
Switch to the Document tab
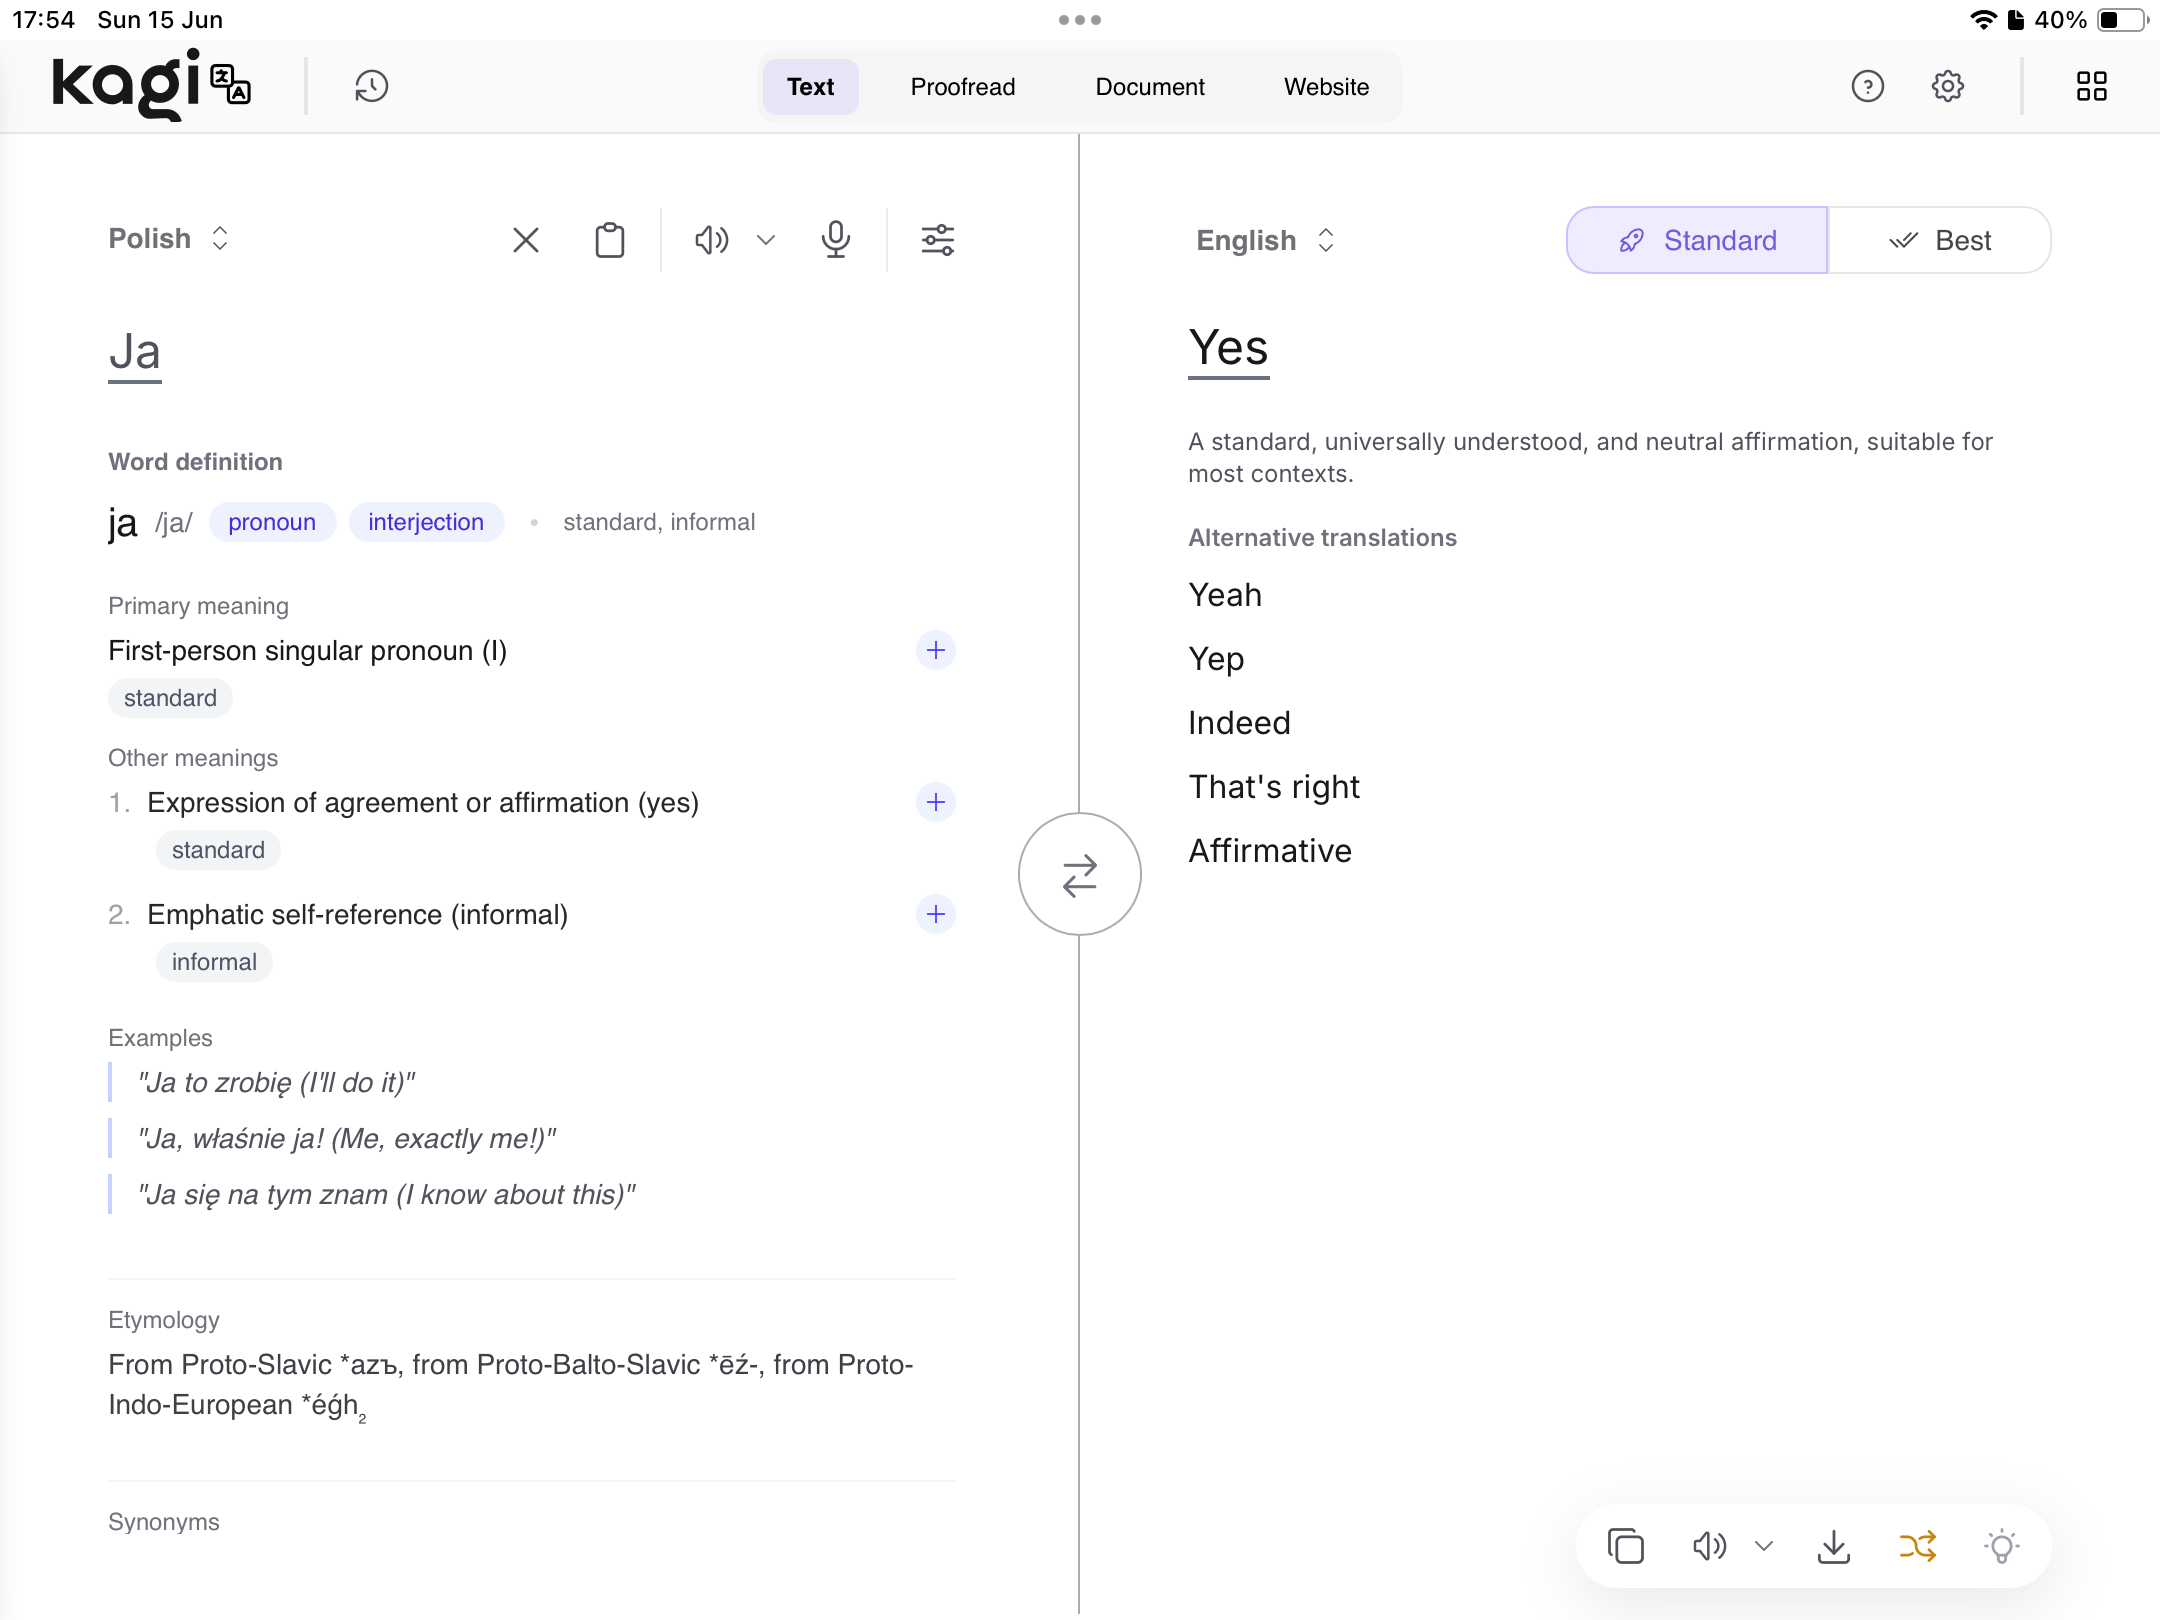tap(1150, 87)
